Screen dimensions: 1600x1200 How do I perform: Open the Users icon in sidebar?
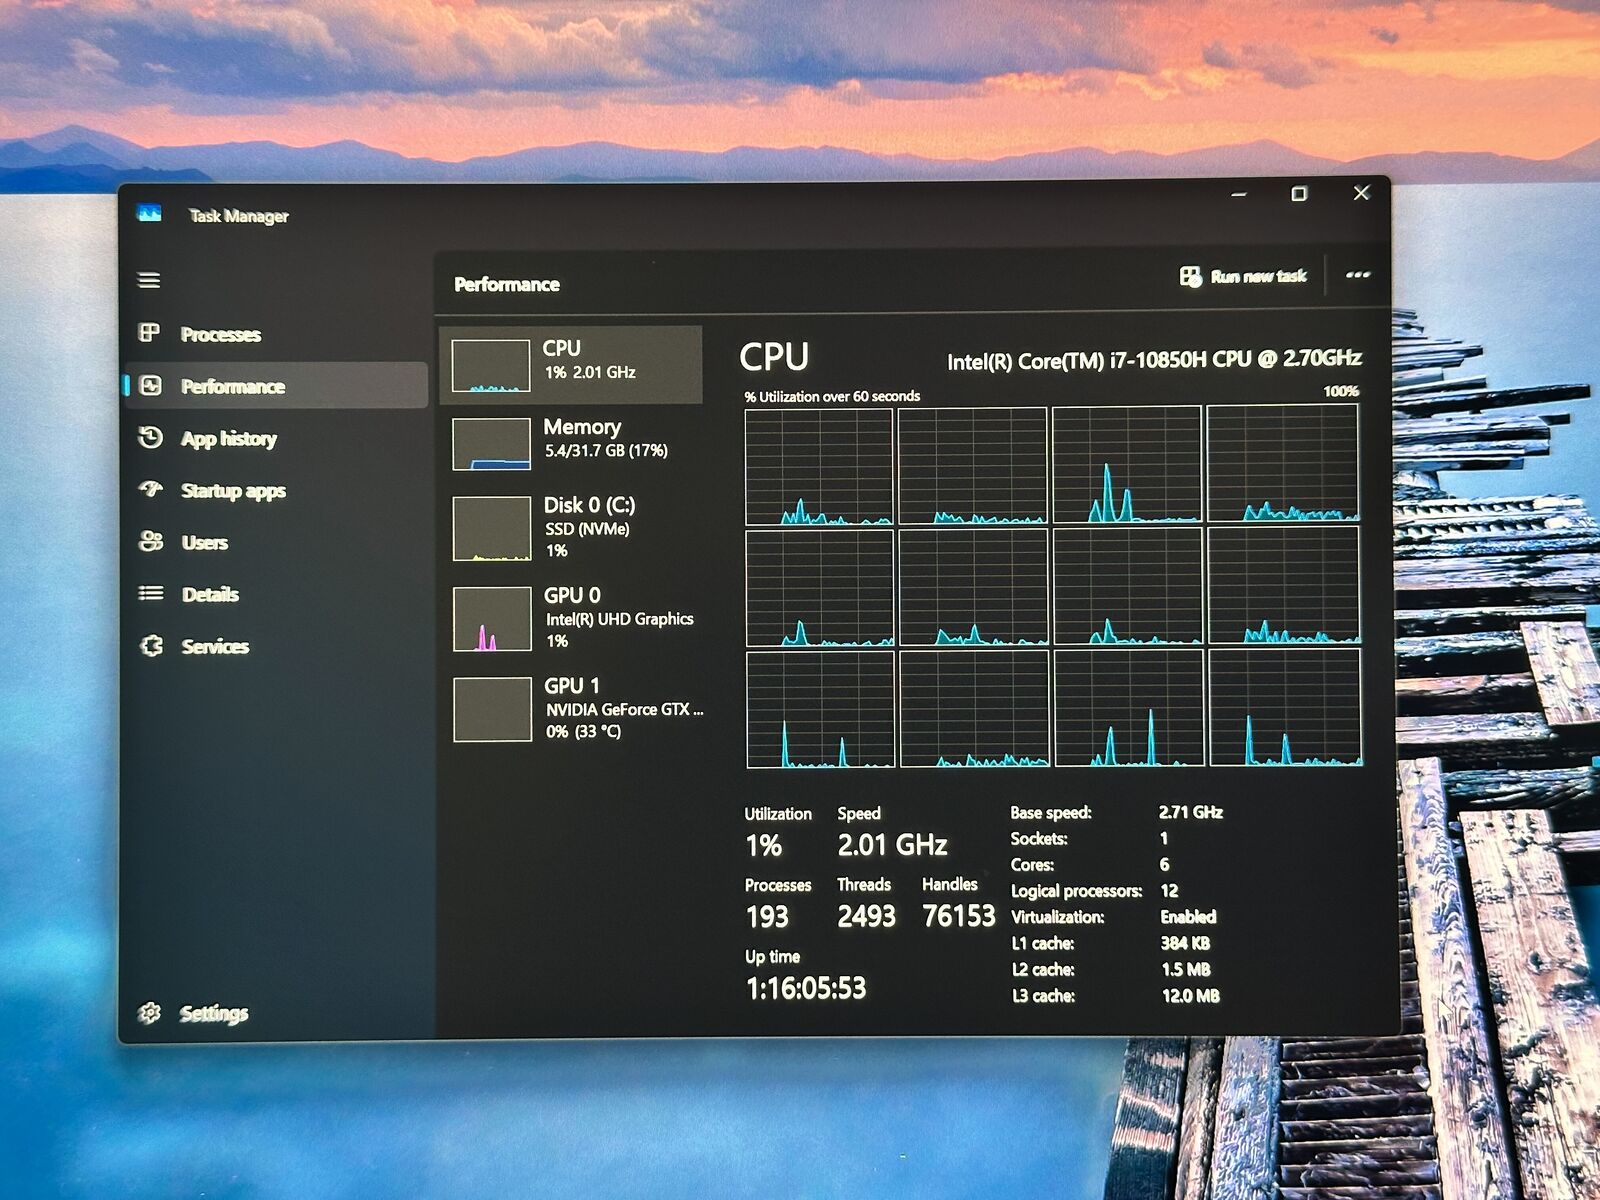tap(151, 542)
